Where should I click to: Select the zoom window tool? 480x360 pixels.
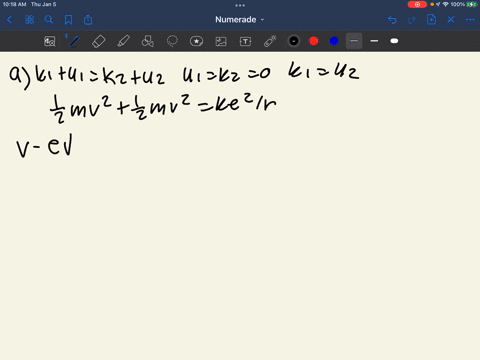point(50,41)
